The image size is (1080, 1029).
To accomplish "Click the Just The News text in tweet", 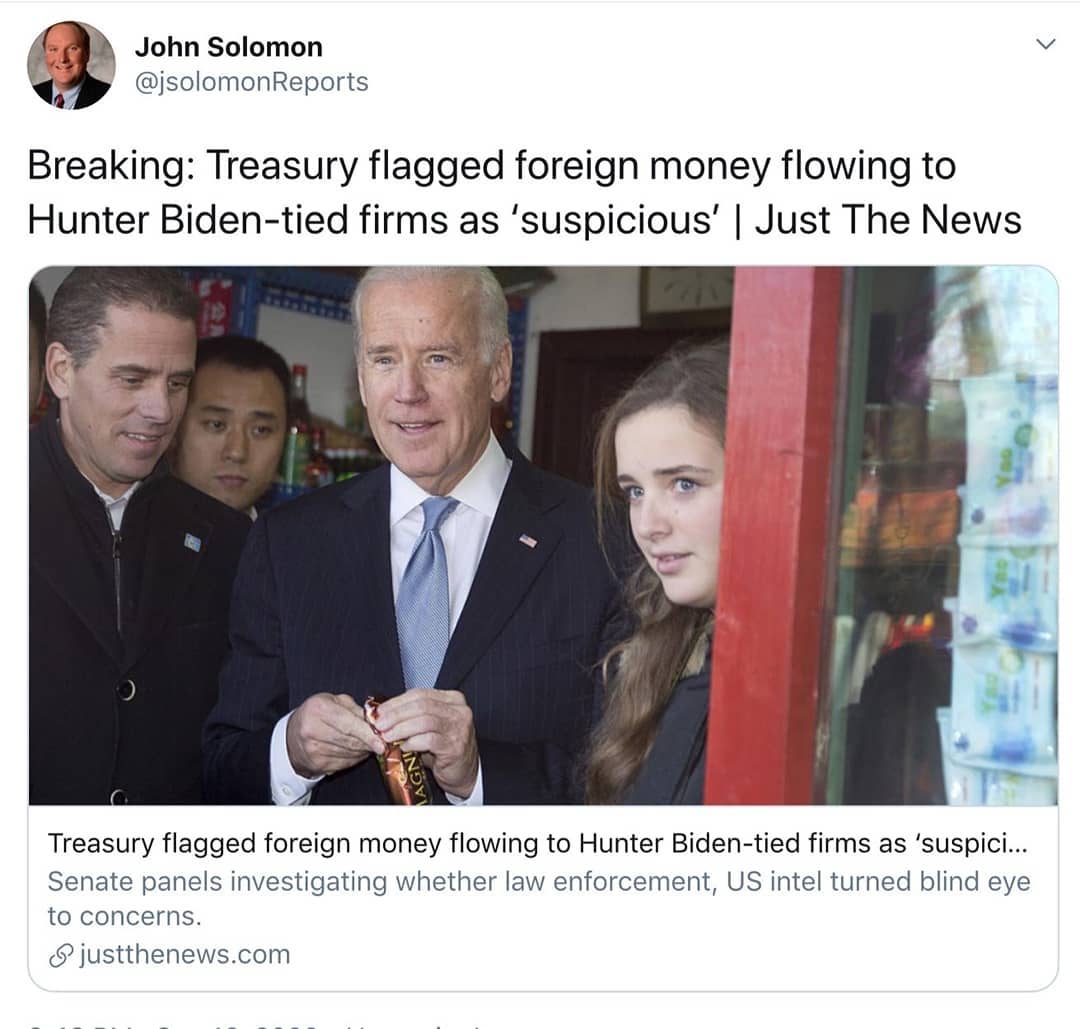I will tap(888, 220).
